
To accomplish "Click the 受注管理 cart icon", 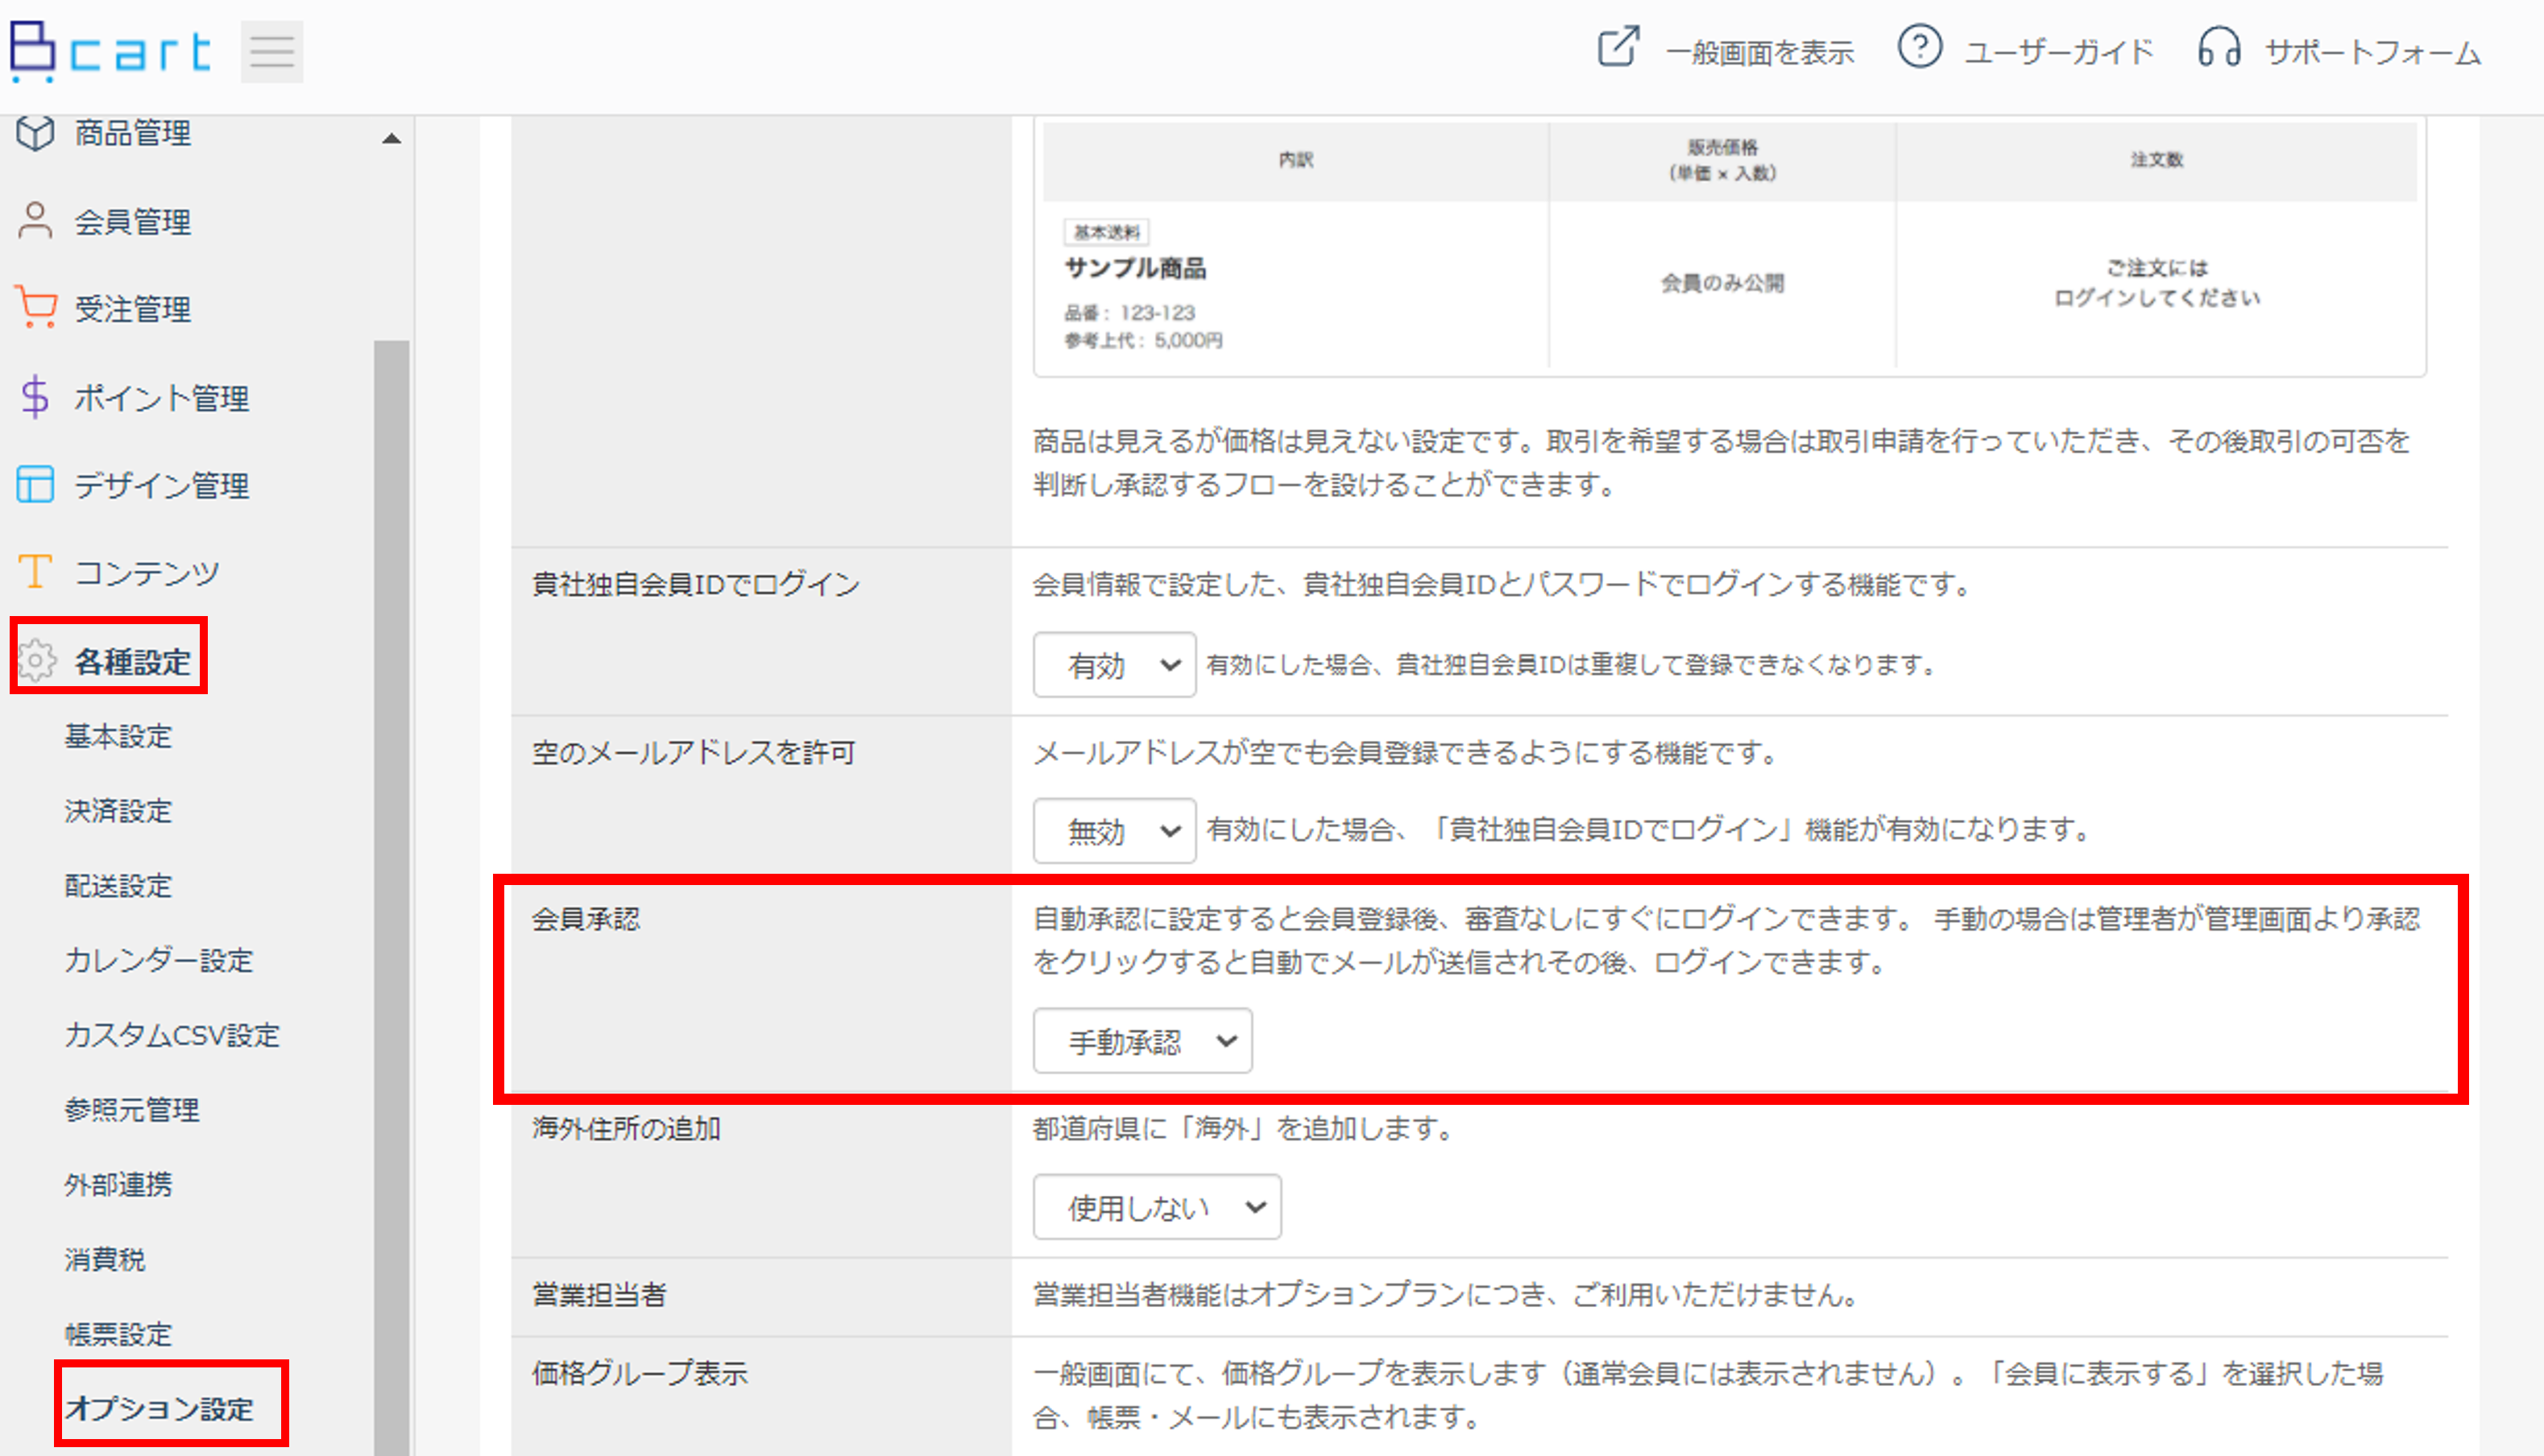I will click(36, 308).
